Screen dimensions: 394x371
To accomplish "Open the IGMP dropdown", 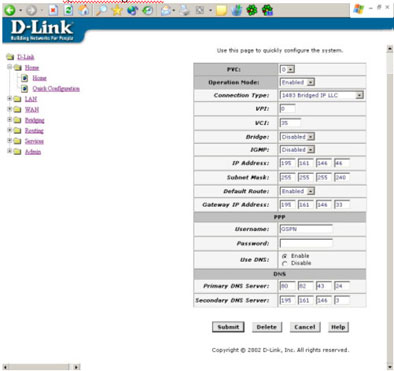I will [x=297, y=150].
